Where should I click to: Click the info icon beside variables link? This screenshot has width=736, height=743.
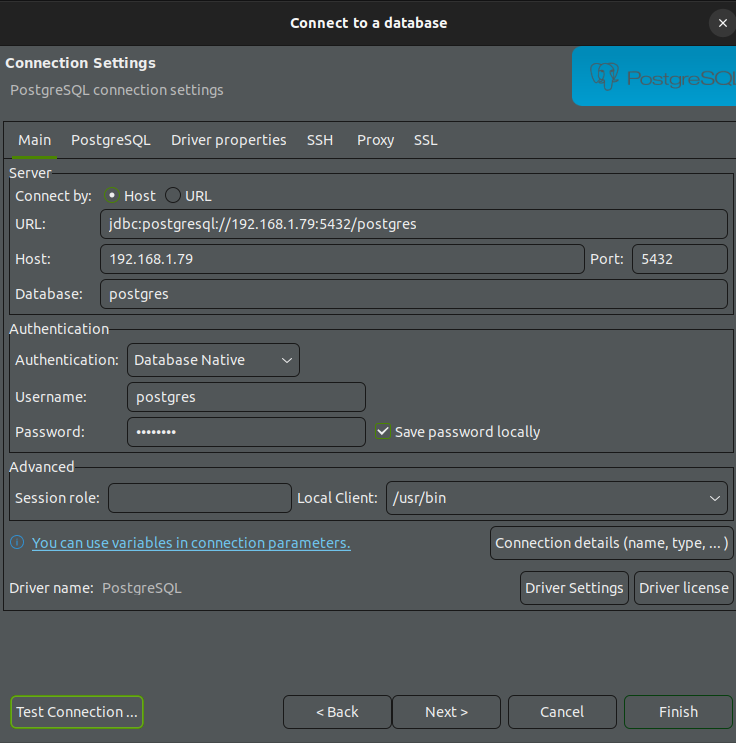coord(17,543)
